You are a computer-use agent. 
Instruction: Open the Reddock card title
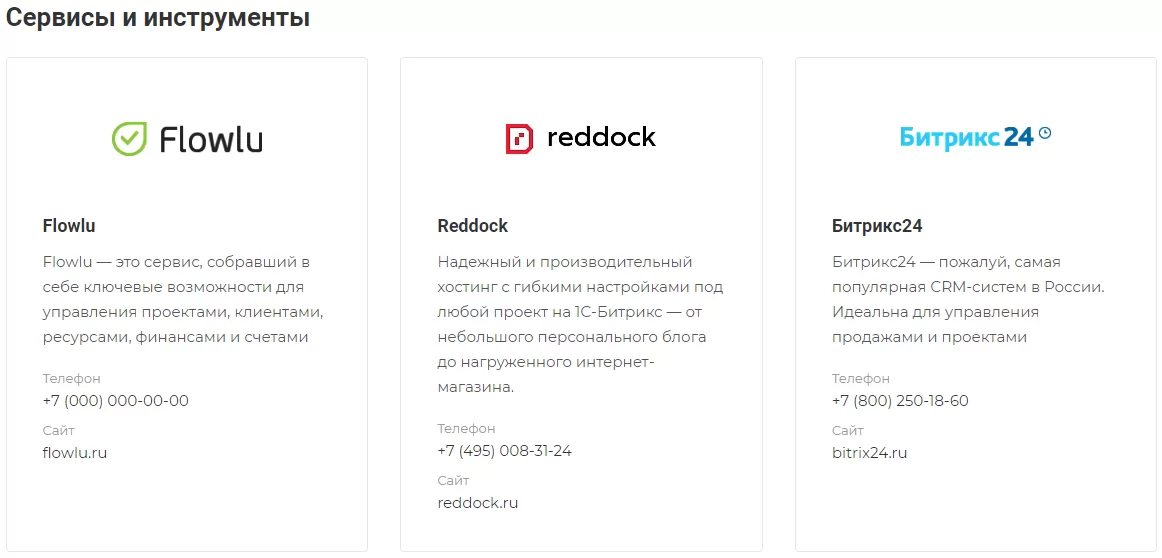click(473, 226)
